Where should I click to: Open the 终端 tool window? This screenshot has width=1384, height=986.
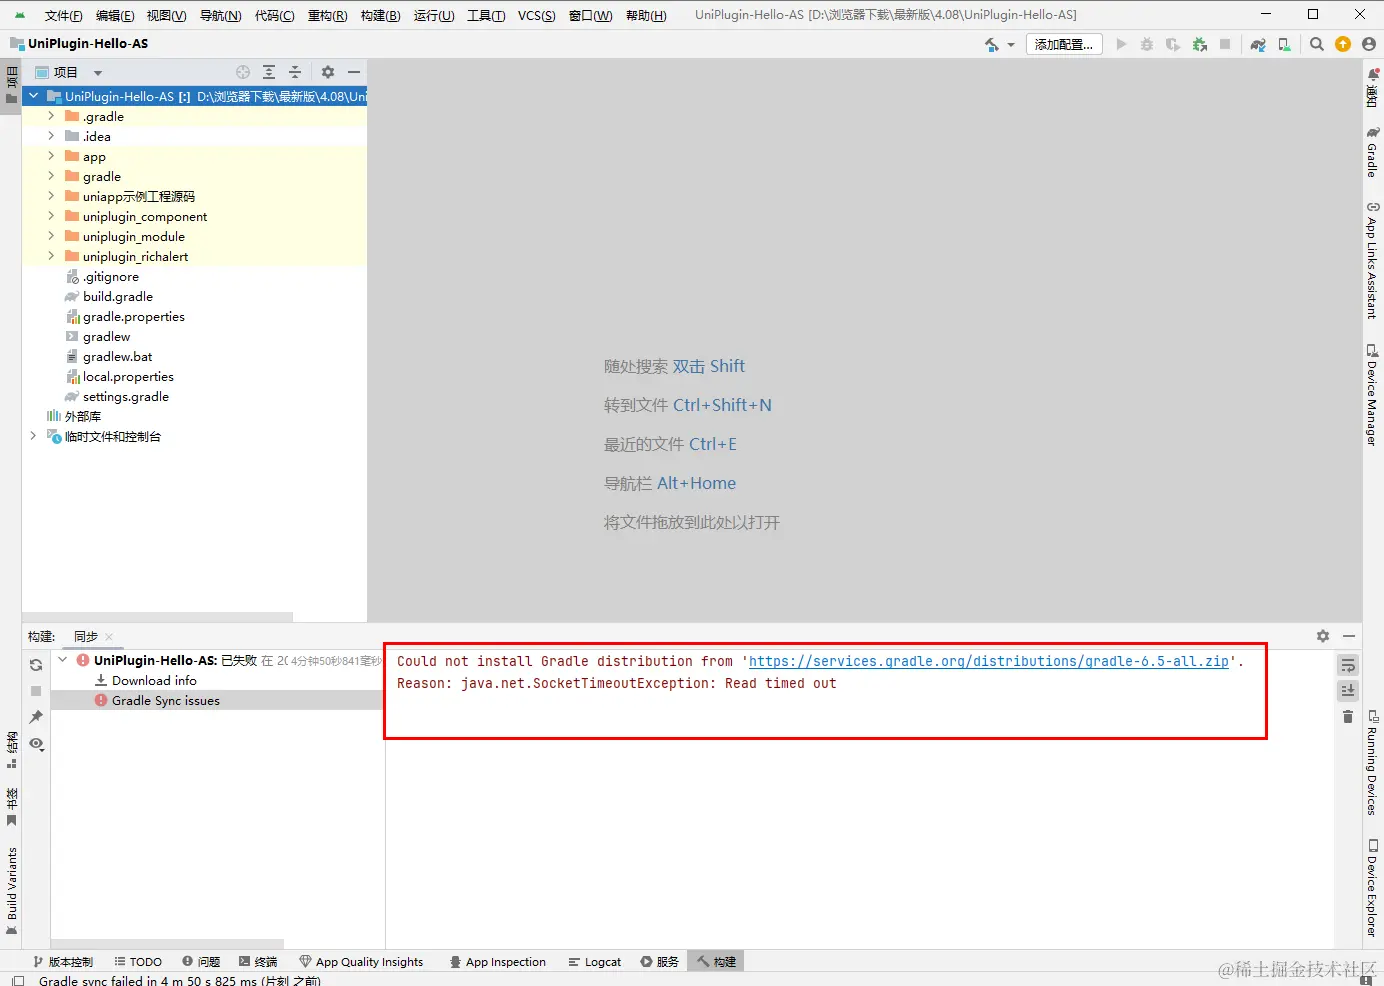click(258, 962)
